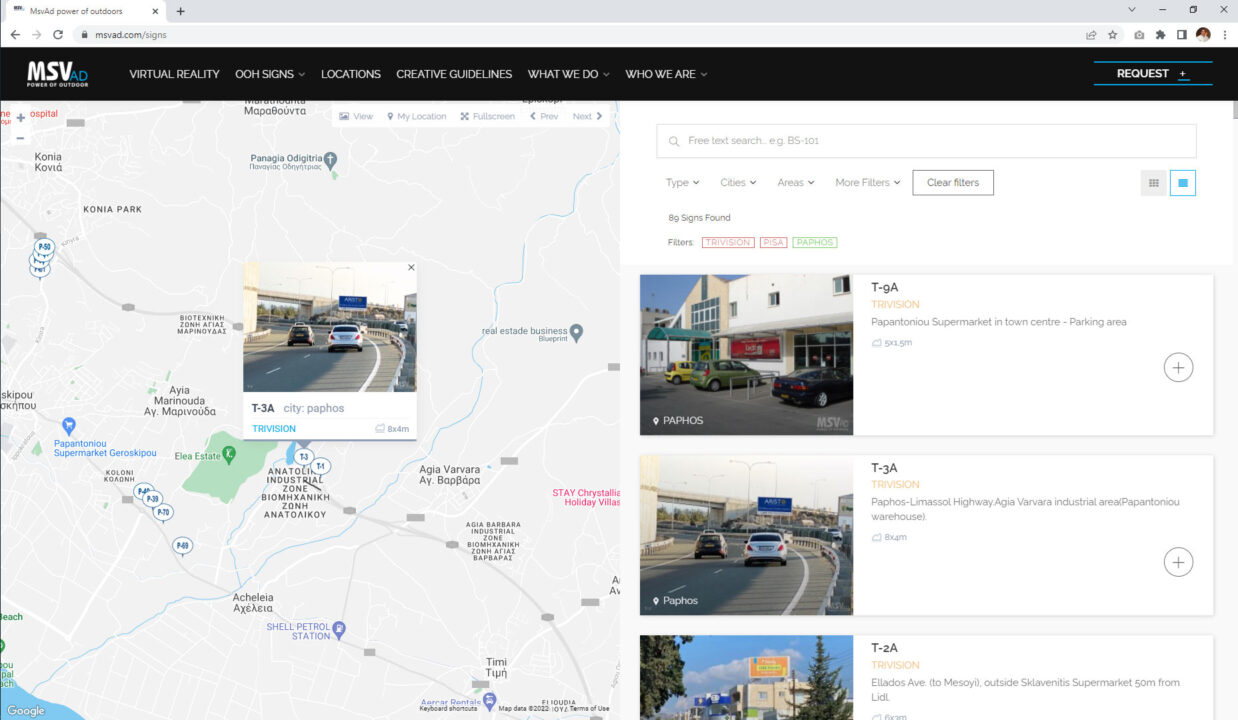Viewport: 1238px width, 720px height.
Task: Zoom in the map with plus button
Action: click(21, 118)
